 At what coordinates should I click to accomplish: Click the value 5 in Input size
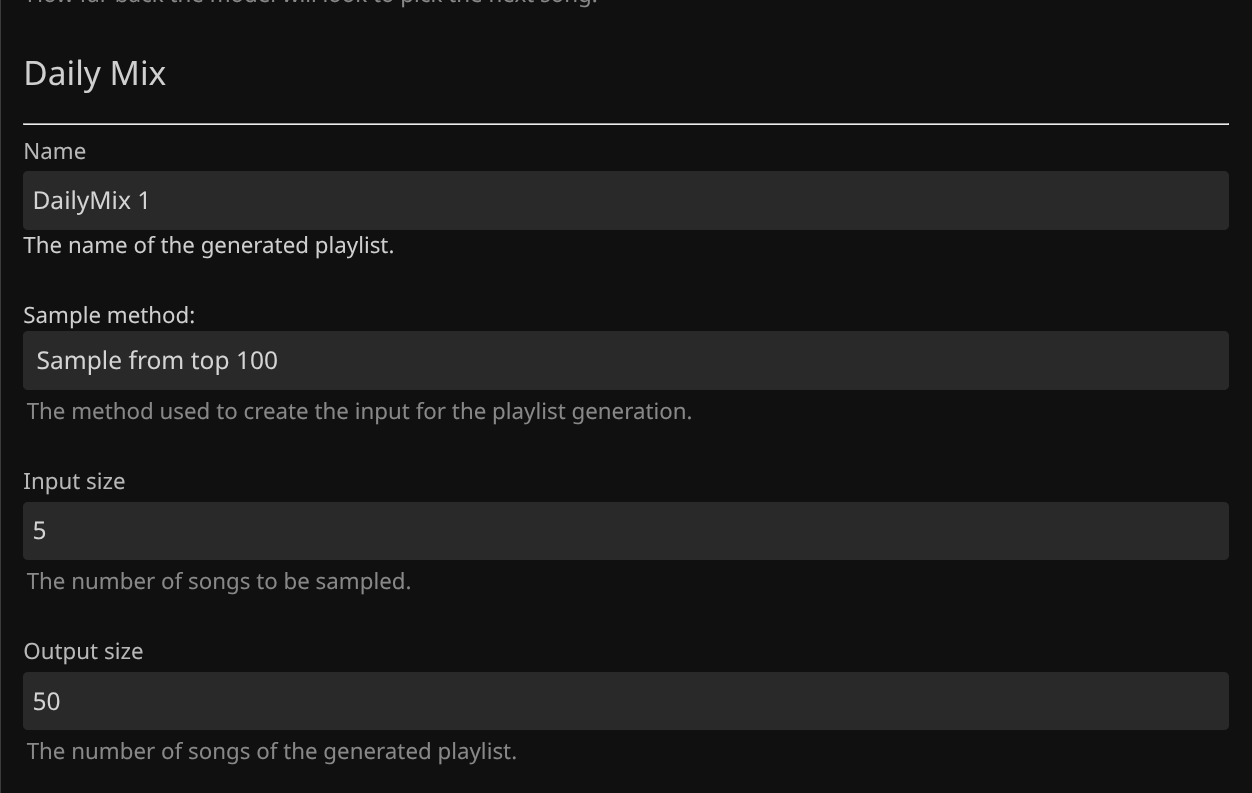40,530
